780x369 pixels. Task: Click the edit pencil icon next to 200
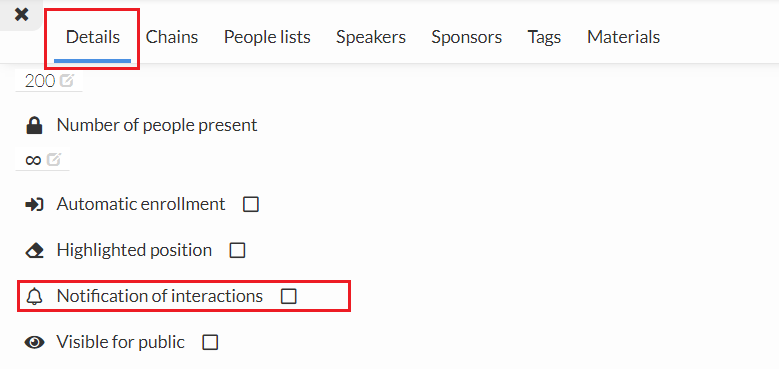tap(67, 80)
